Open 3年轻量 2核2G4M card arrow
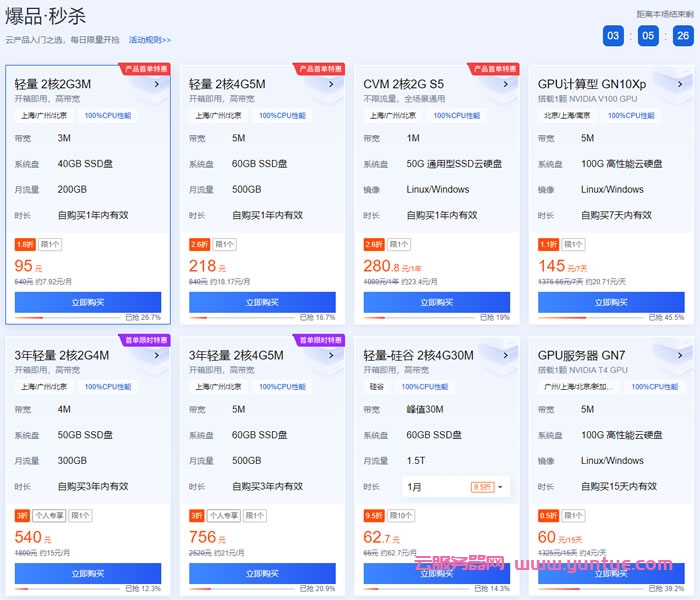Image resolution: width=700 pixels, height=600 pixels. tap(157, 354)
